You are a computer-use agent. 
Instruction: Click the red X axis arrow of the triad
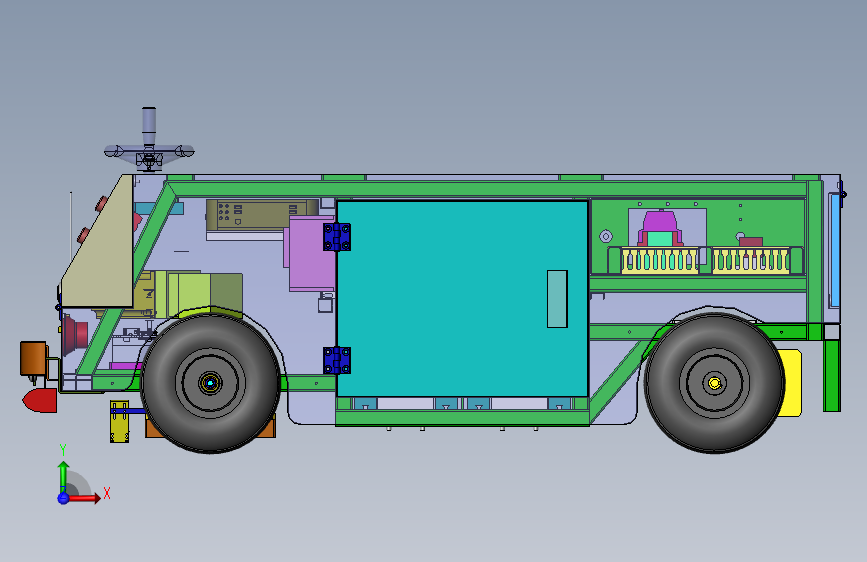click(84, 498)
